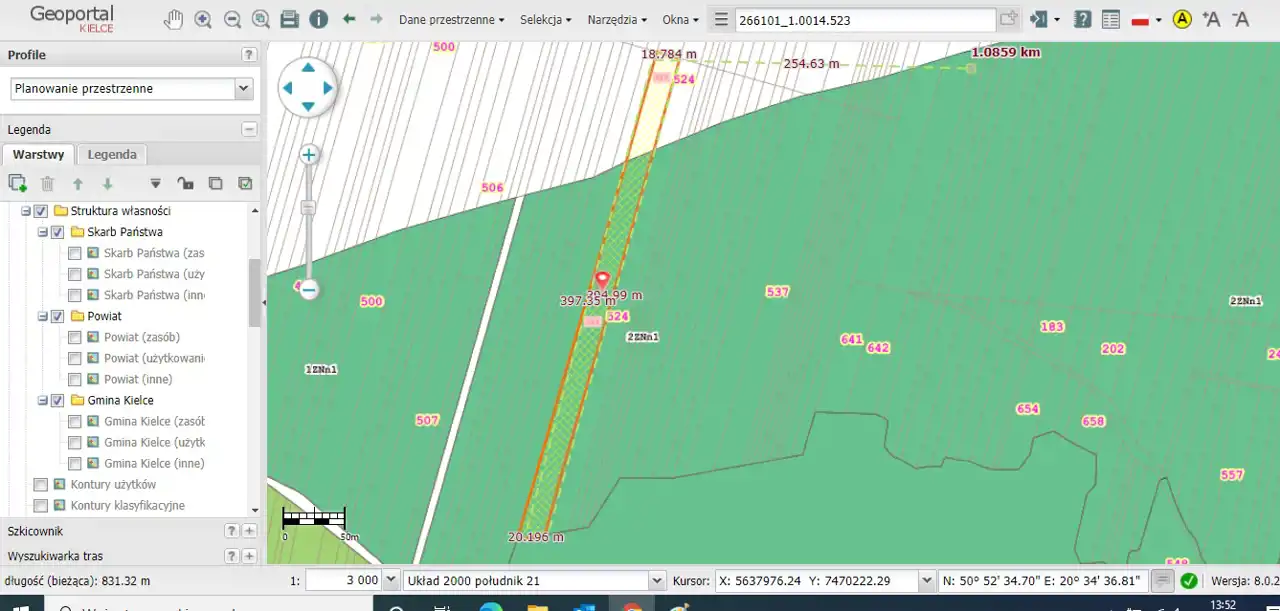Screen dimensions: 1280x611
Task: Toggle the yellow high-contrast icon
Action: (x=1182, y=19)
